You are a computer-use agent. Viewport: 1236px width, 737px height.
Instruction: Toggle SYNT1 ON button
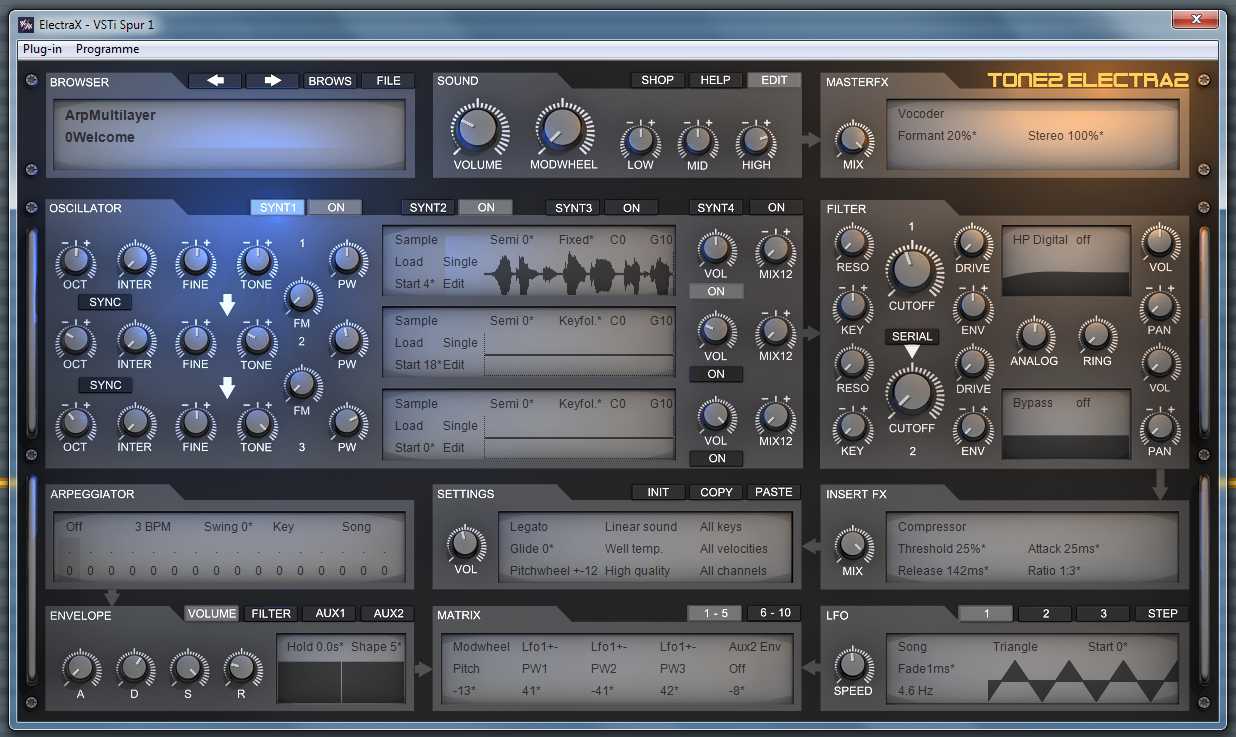335,208
